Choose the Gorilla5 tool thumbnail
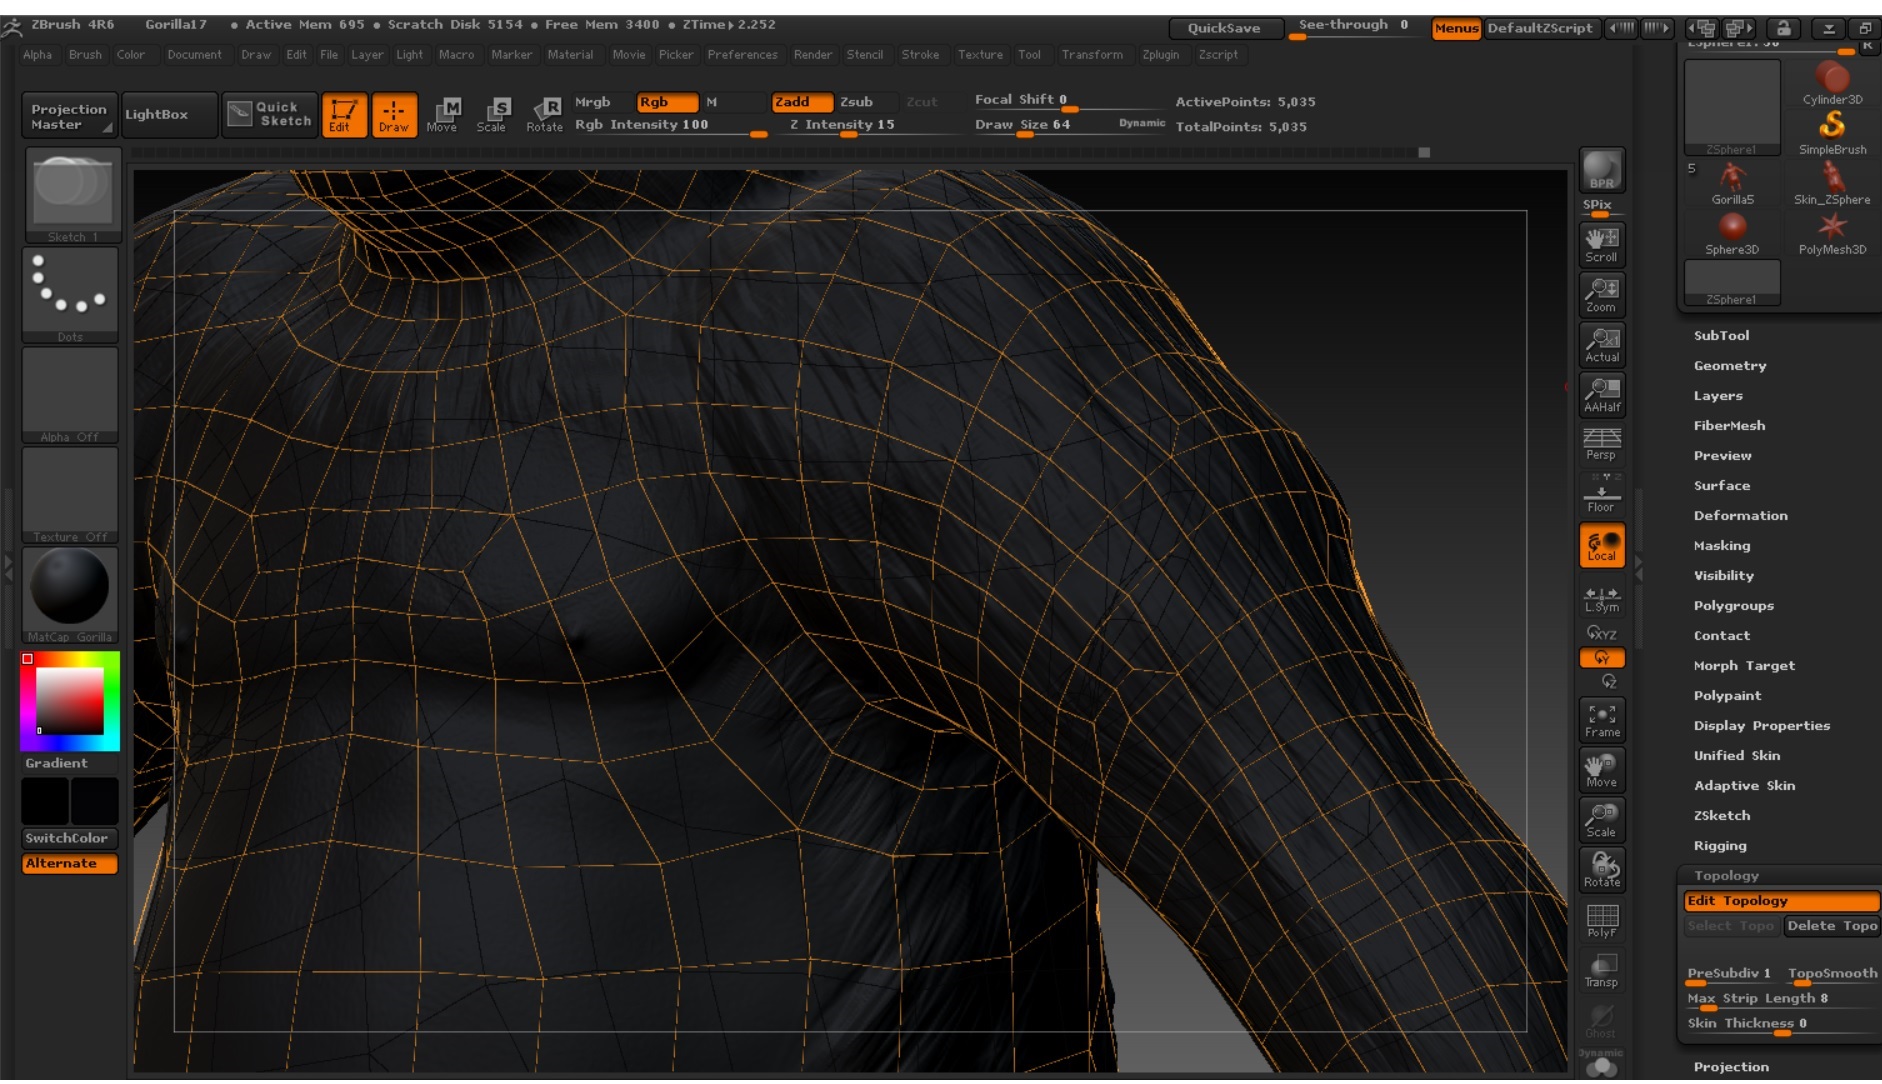 click(1732, 184)
